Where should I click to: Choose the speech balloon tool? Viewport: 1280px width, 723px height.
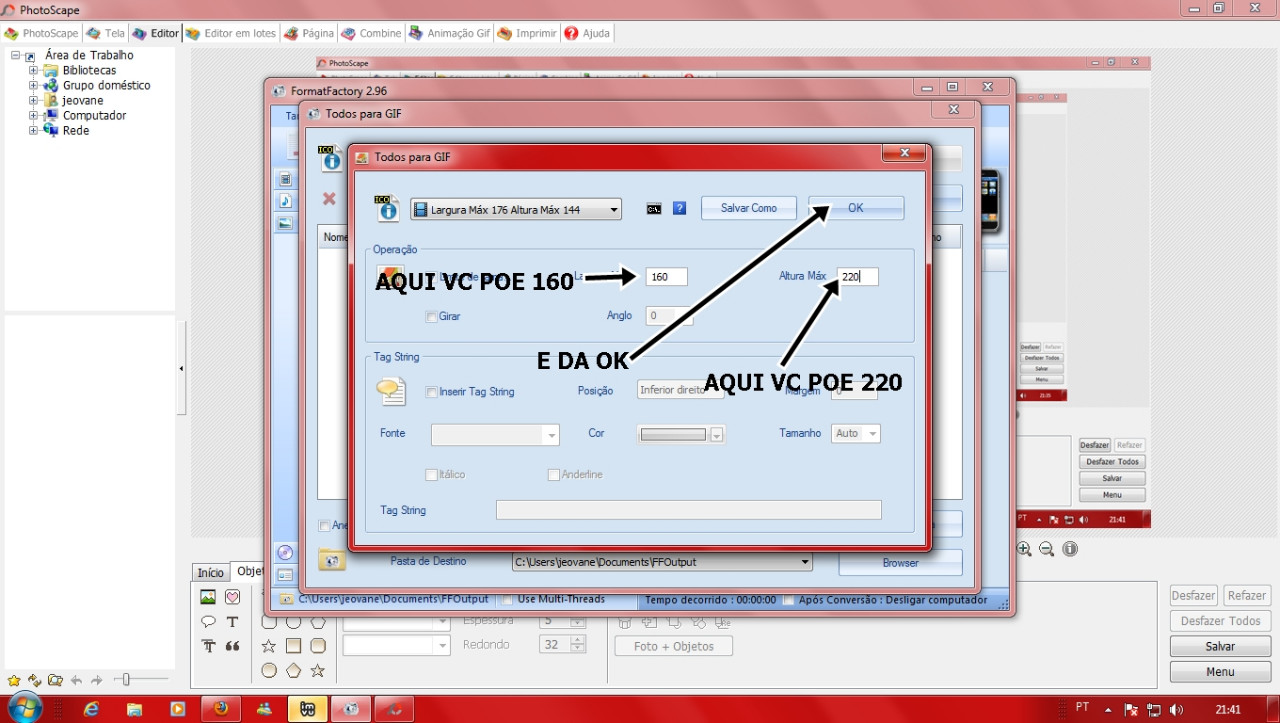[208, 622]
